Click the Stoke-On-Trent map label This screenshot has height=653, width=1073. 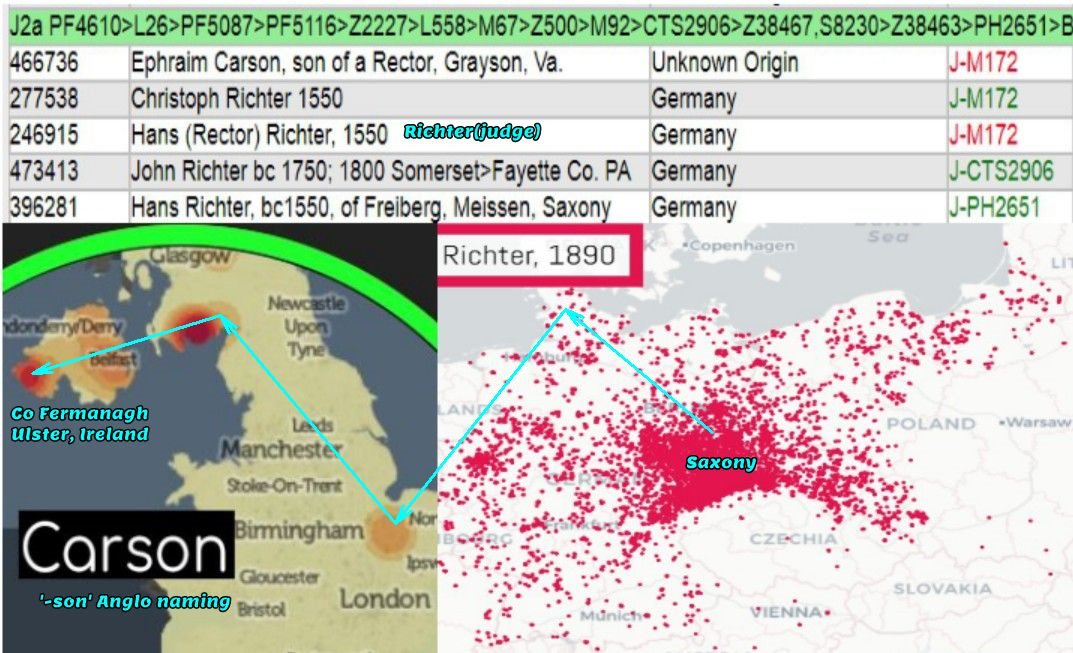tap(284, 486)
